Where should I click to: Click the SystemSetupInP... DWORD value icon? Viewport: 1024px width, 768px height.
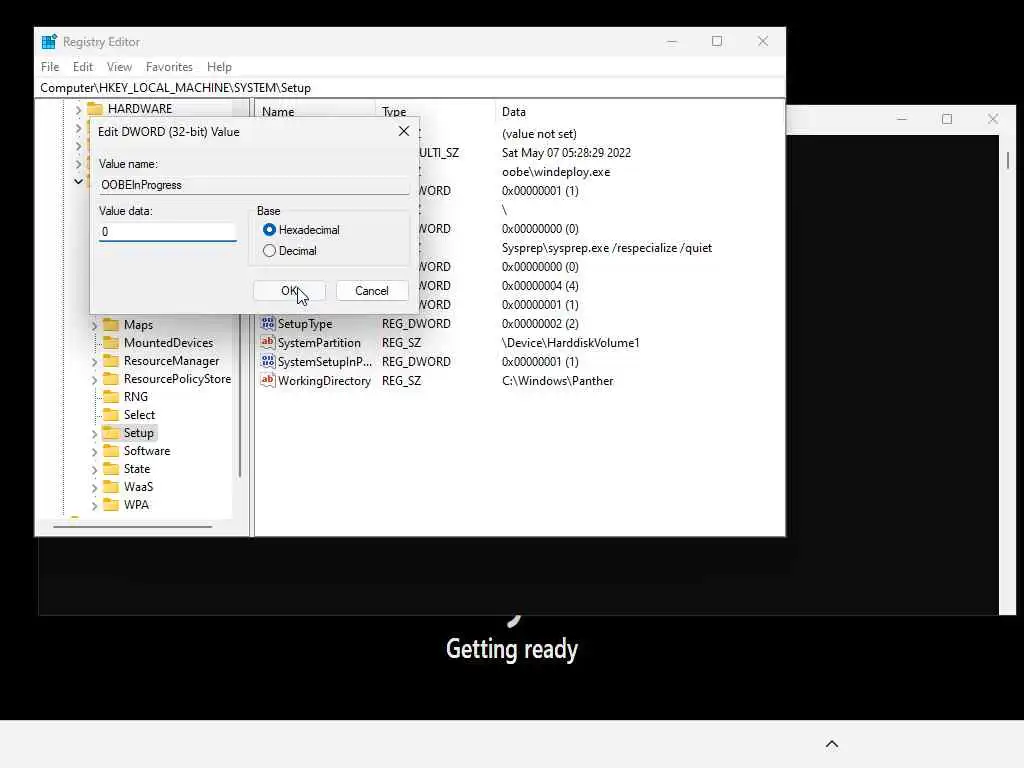tap(268, 360)
